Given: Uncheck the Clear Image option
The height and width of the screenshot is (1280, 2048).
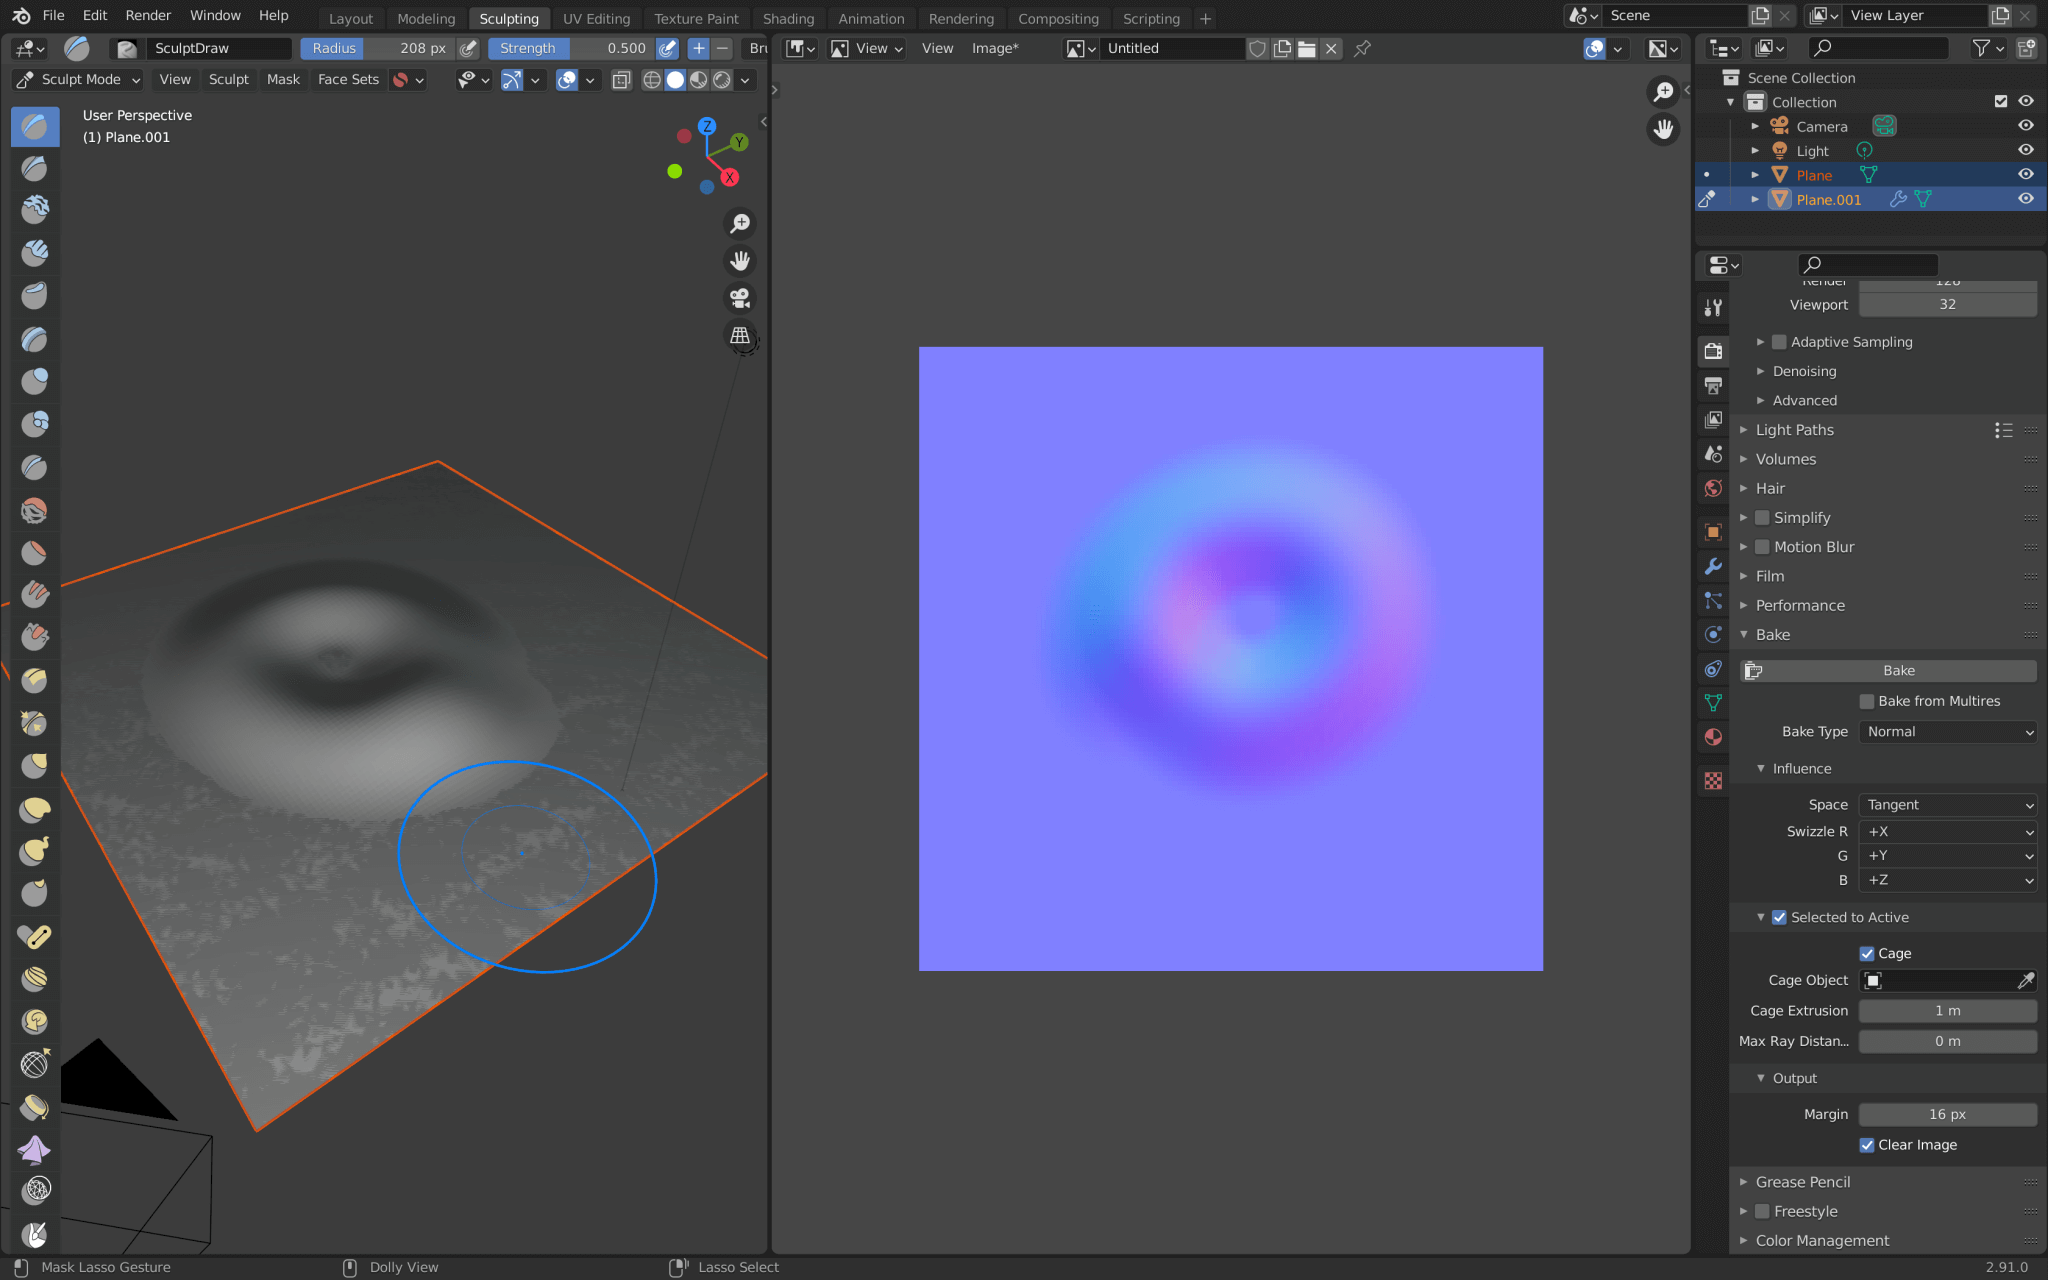Looking at the screenshot, I should point(1866,1144).
